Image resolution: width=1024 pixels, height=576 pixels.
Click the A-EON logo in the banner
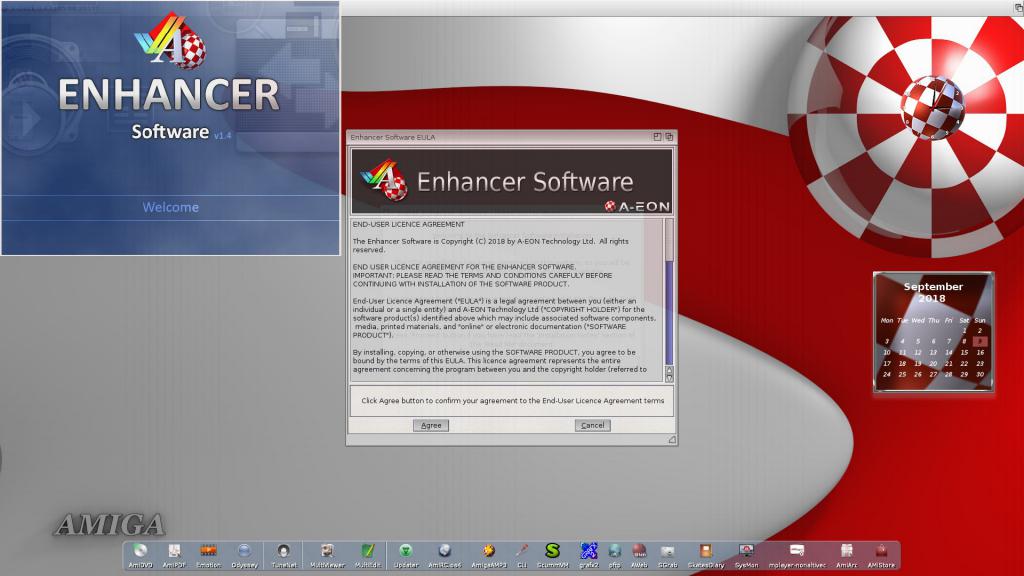point(637,206)
